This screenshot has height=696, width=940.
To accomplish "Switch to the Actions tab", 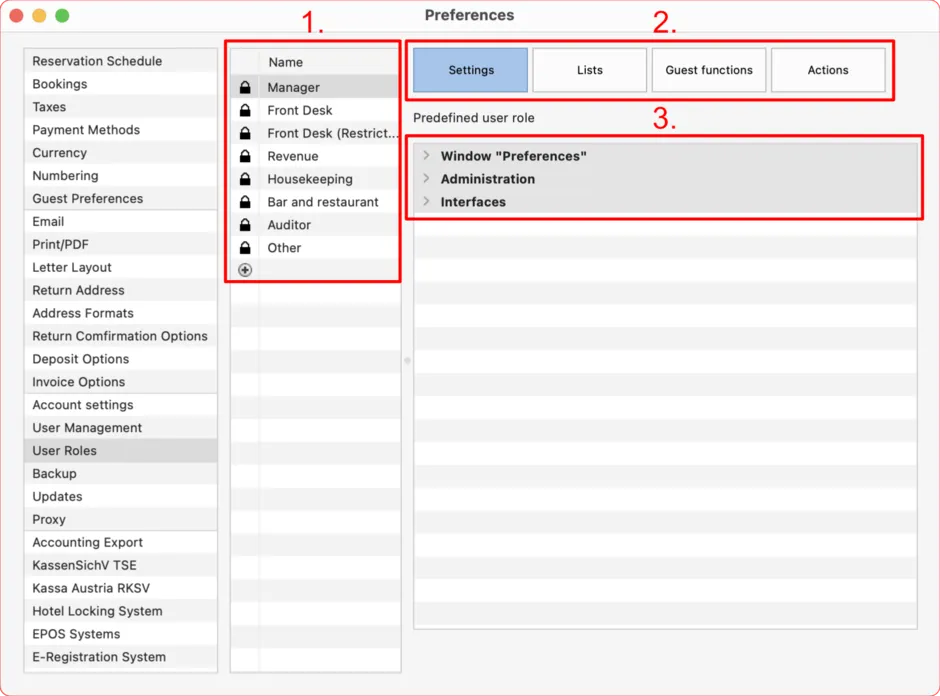I will [x=828, y=70].
